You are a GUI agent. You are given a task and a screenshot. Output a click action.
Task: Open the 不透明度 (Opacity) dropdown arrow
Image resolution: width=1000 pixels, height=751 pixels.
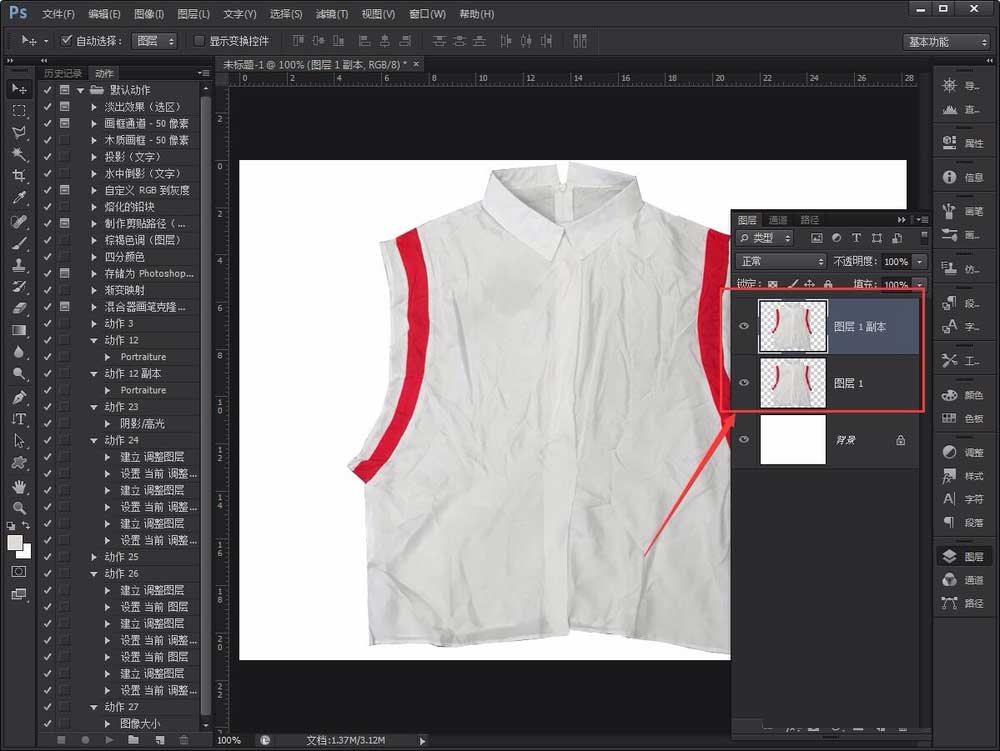[917, 260]
